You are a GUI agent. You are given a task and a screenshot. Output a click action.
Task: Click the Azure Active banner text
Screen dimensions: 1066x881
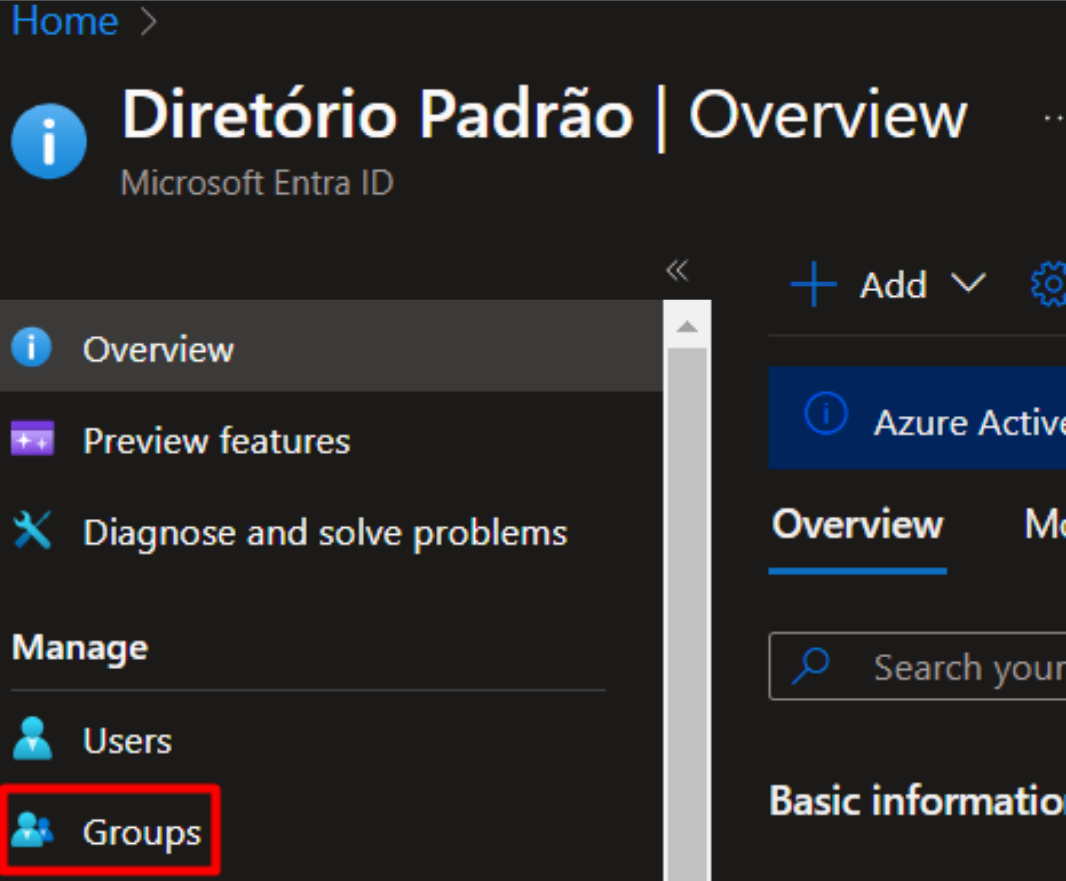pyautogui.click(x=969, y=423)
